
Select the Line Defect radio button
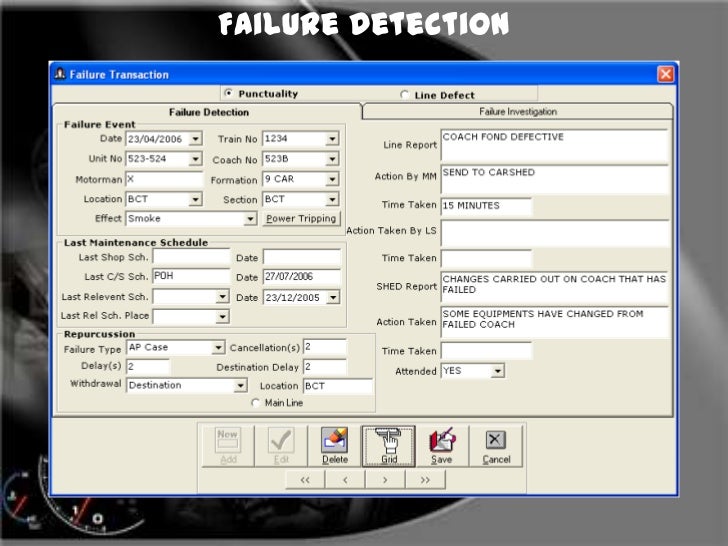404,95
